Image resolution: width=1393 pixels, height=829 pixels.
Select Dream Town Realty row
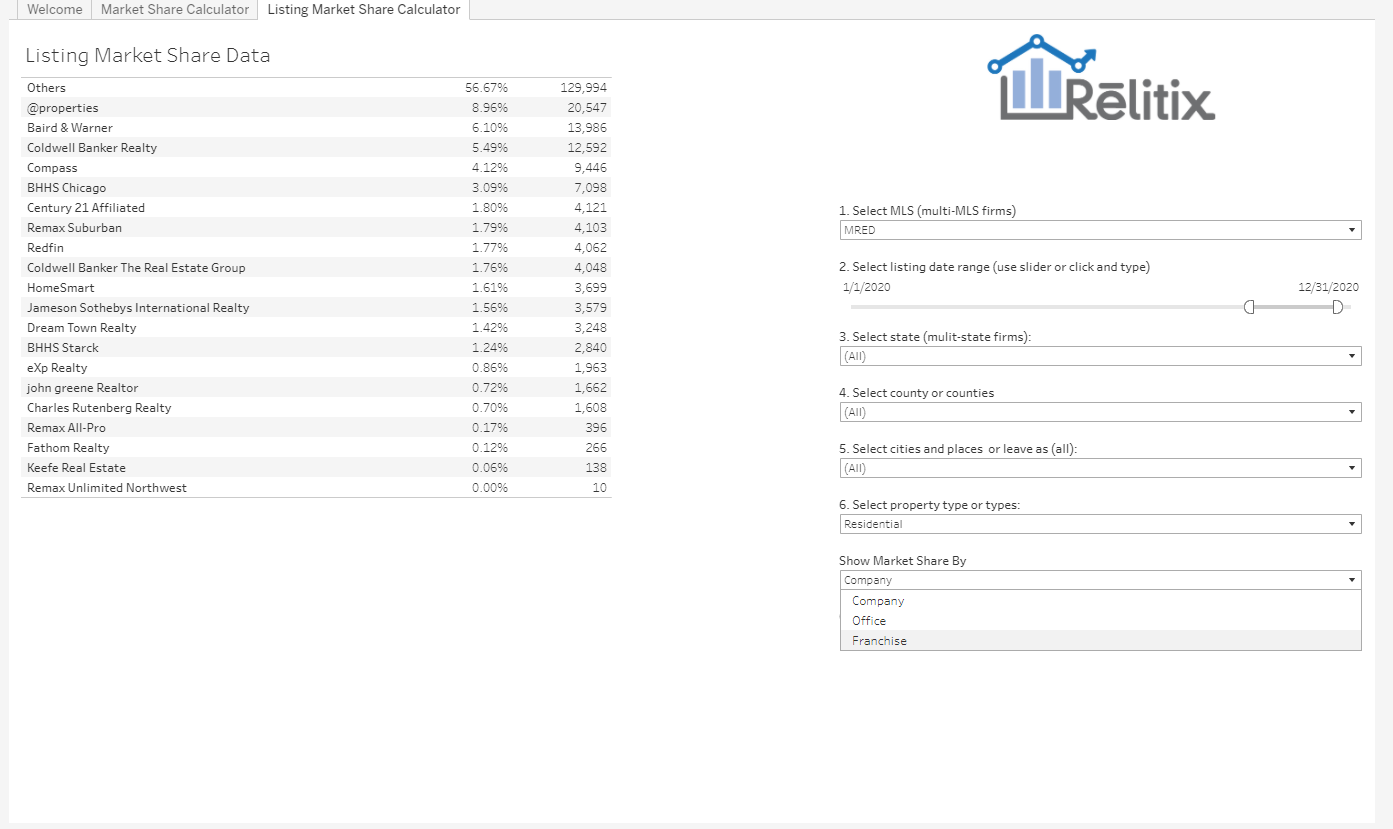click(x=316, y=328)
